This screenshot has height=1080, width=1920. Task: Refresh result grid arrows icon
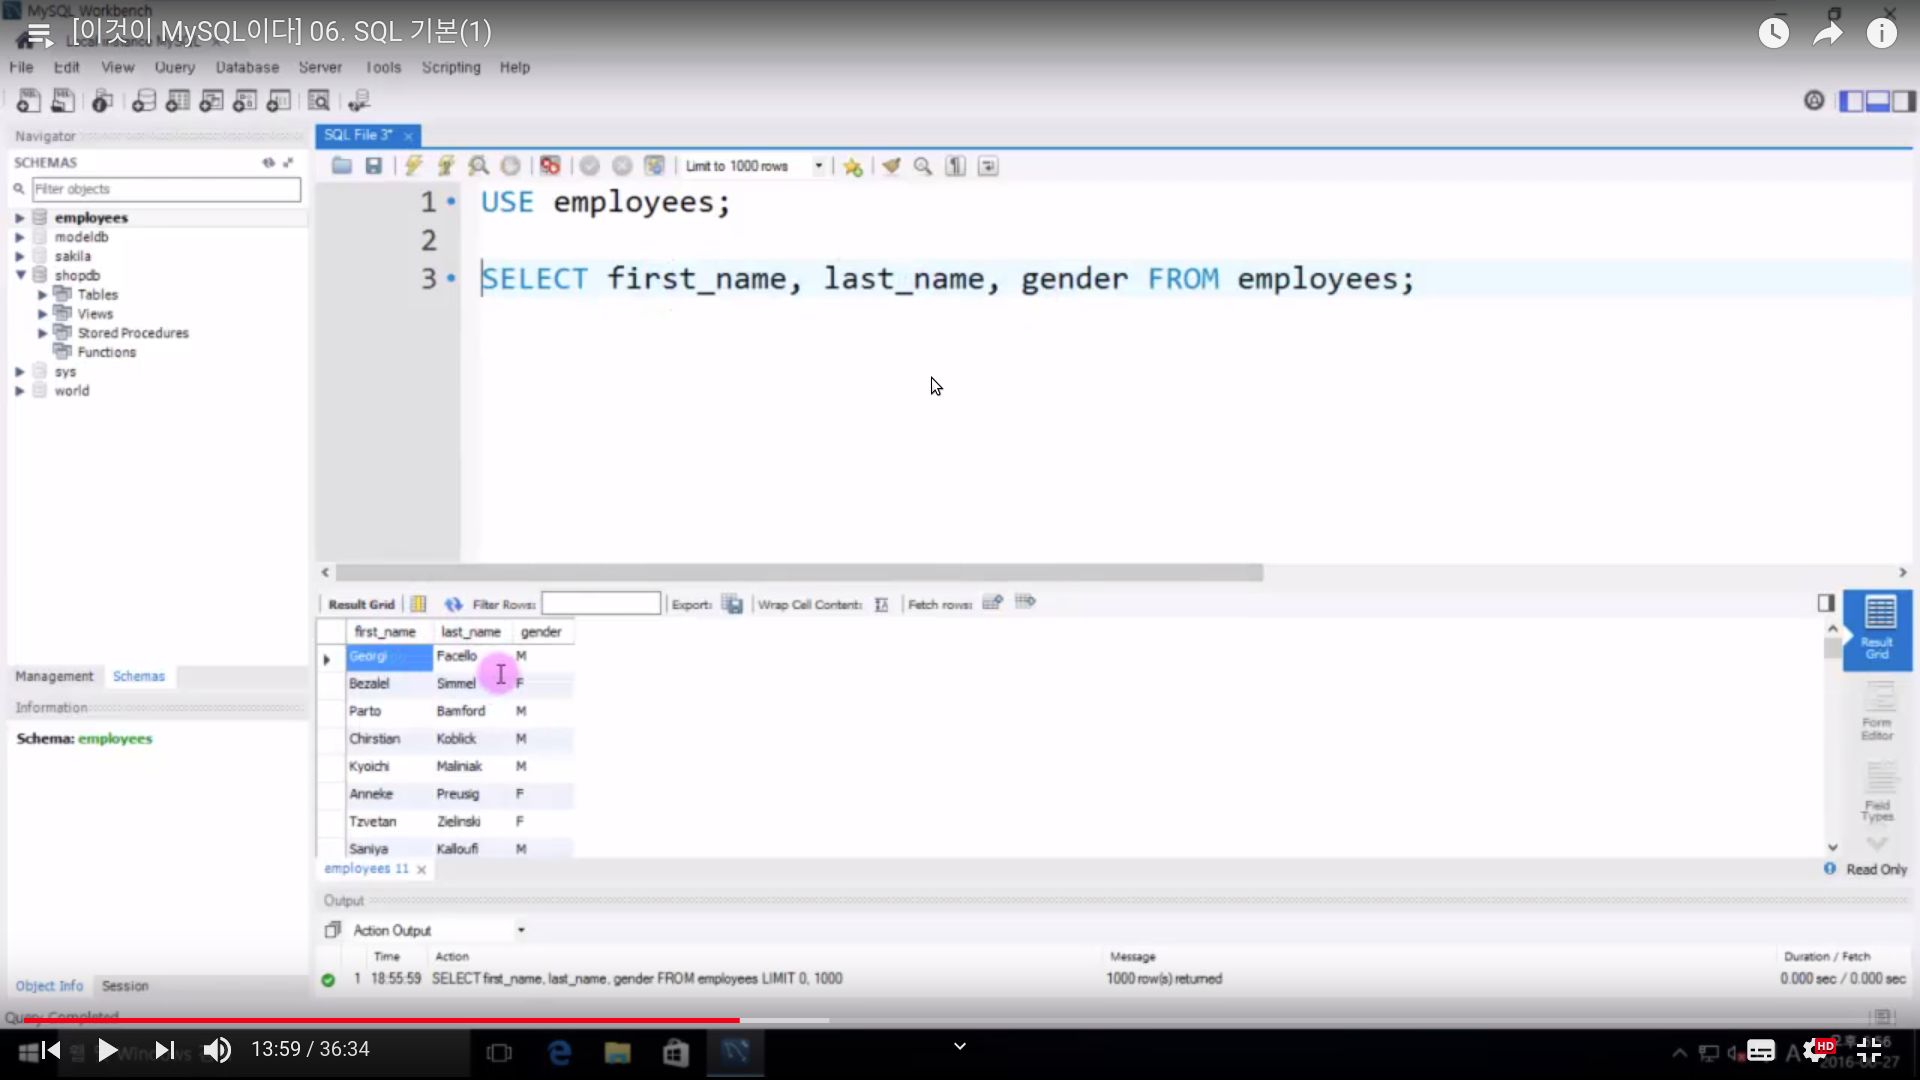[x=454, y=604]
